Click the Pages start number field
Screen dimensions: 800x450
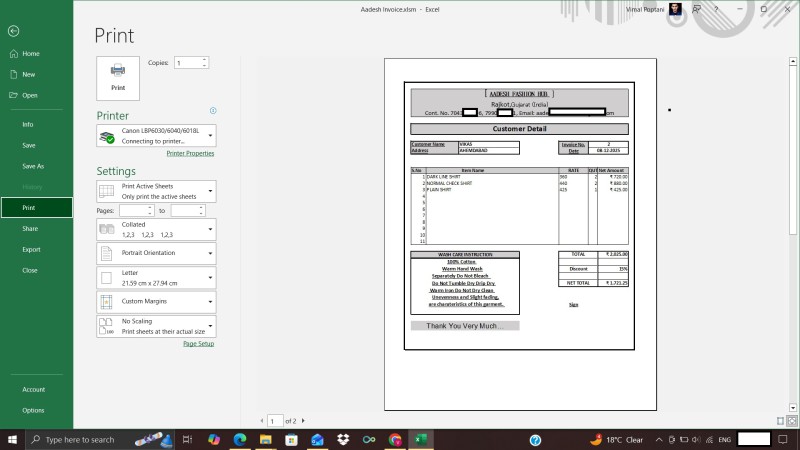click(x=134, y=211)
